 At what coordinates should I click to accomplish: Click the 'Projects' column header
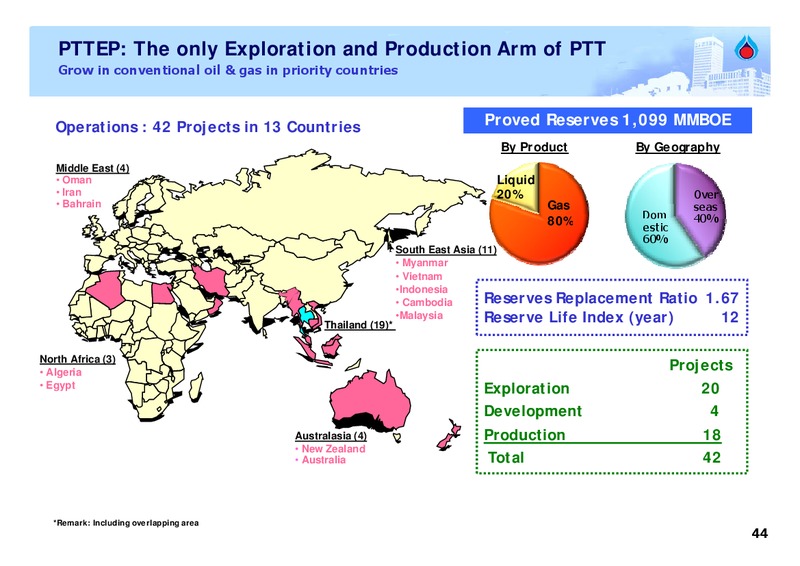pos(701,365)
